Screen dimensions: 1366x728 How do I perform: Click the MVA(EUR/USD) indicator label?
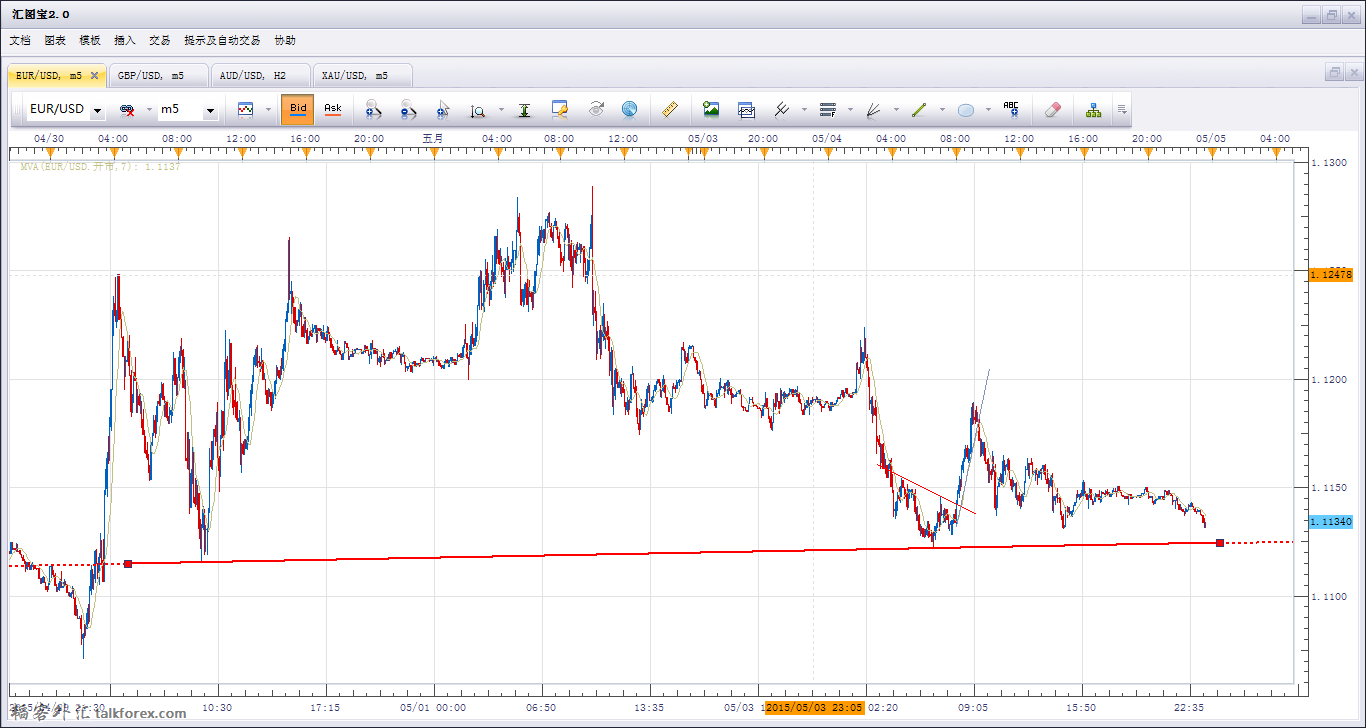tap(101, 167)
